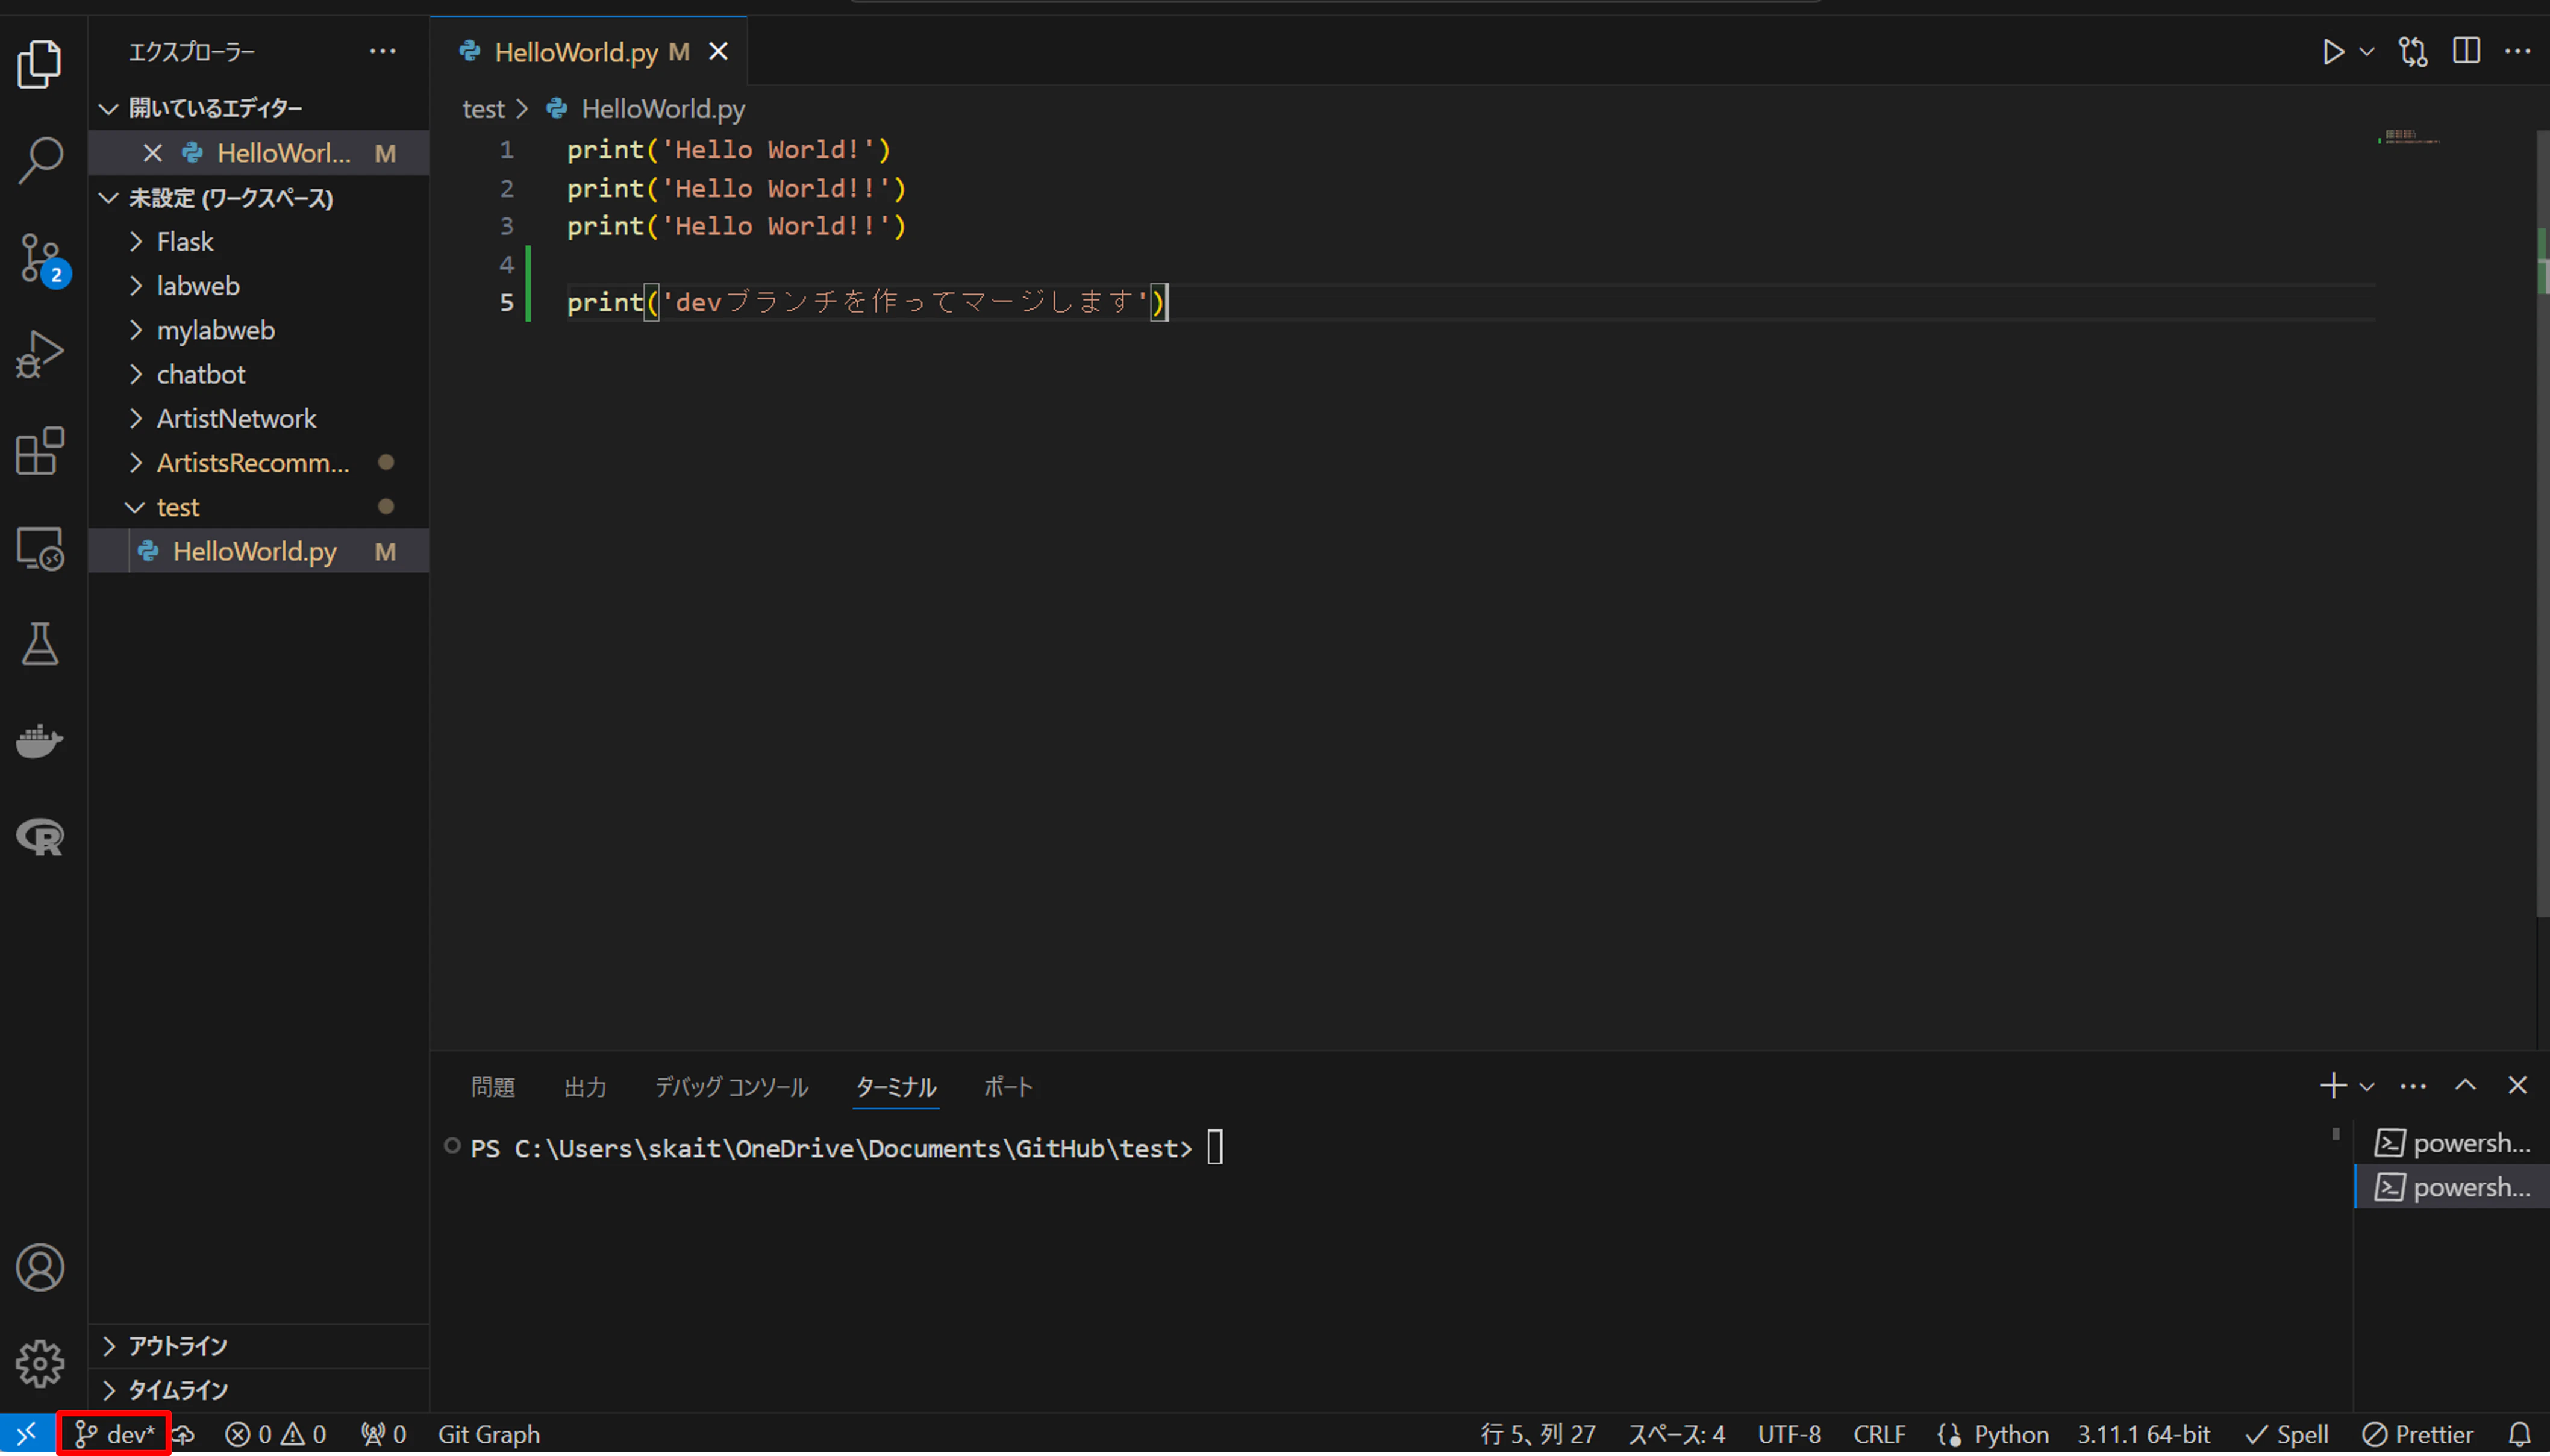Expand the ArtistsRecomm... folder
This screenshot has height=1456, width=2550.
click(x=258, y=463)
